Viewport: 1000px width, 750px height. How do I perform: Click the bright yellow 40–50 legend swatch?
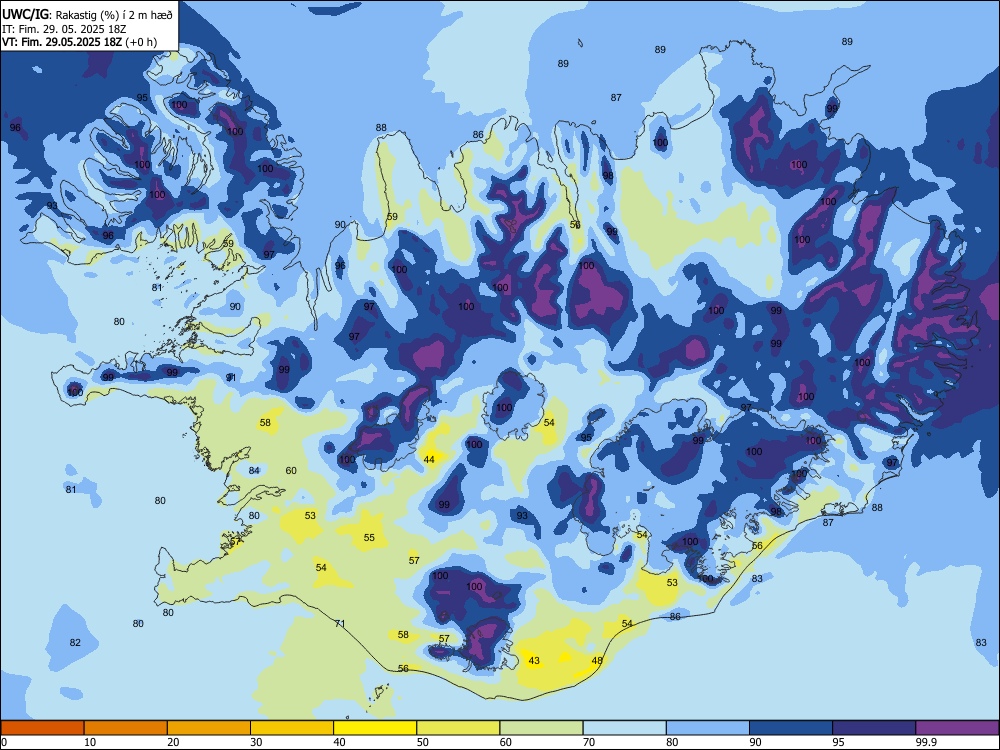(x=375, y=728)
